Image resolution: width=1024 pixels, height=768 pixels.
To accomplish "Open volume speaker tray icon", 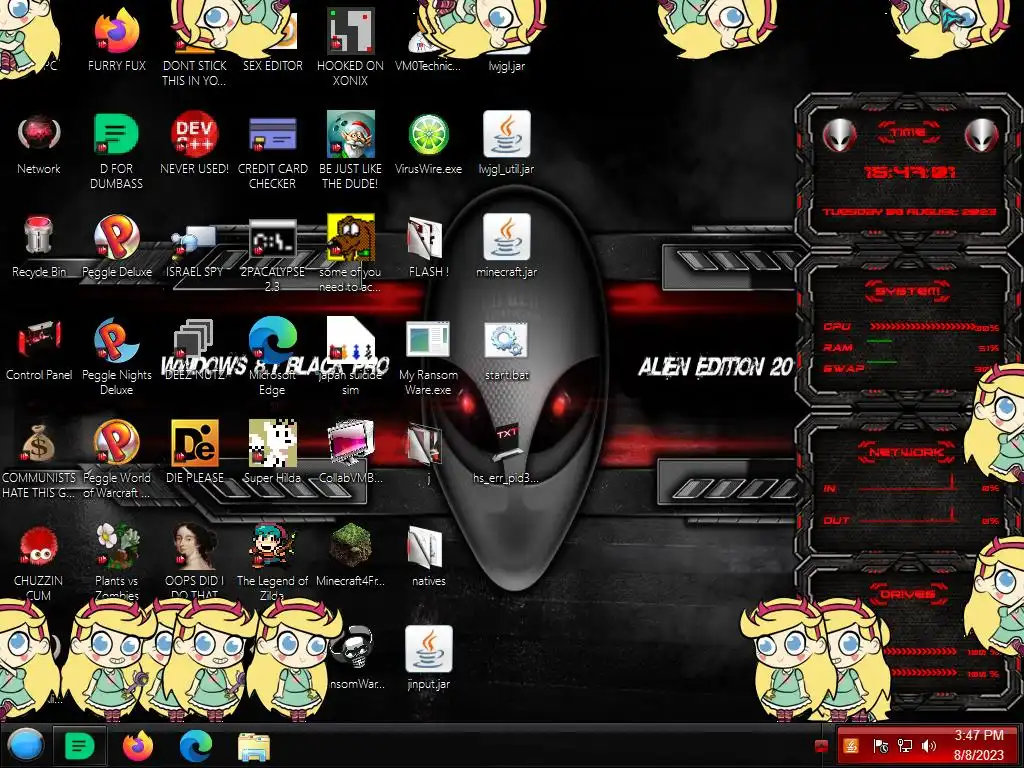I will pos(928,746).
